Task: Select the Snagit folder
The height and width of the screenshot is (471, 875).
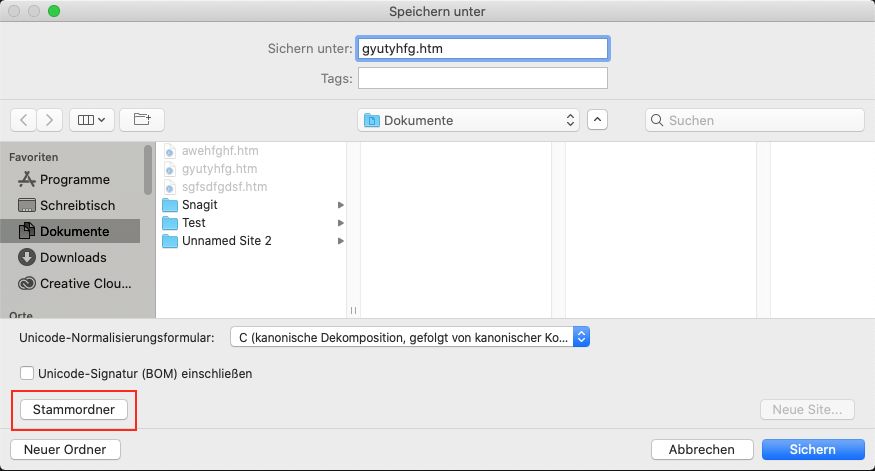Action: (199, 205)
